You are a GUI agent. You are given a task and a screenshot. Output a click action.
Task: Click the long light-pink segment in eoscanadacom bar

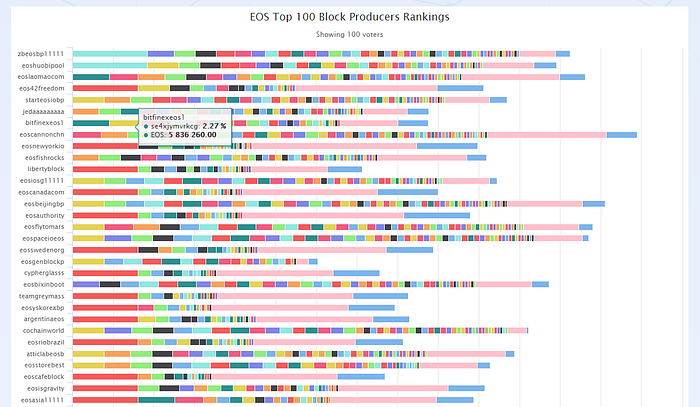tap(310, 192)
